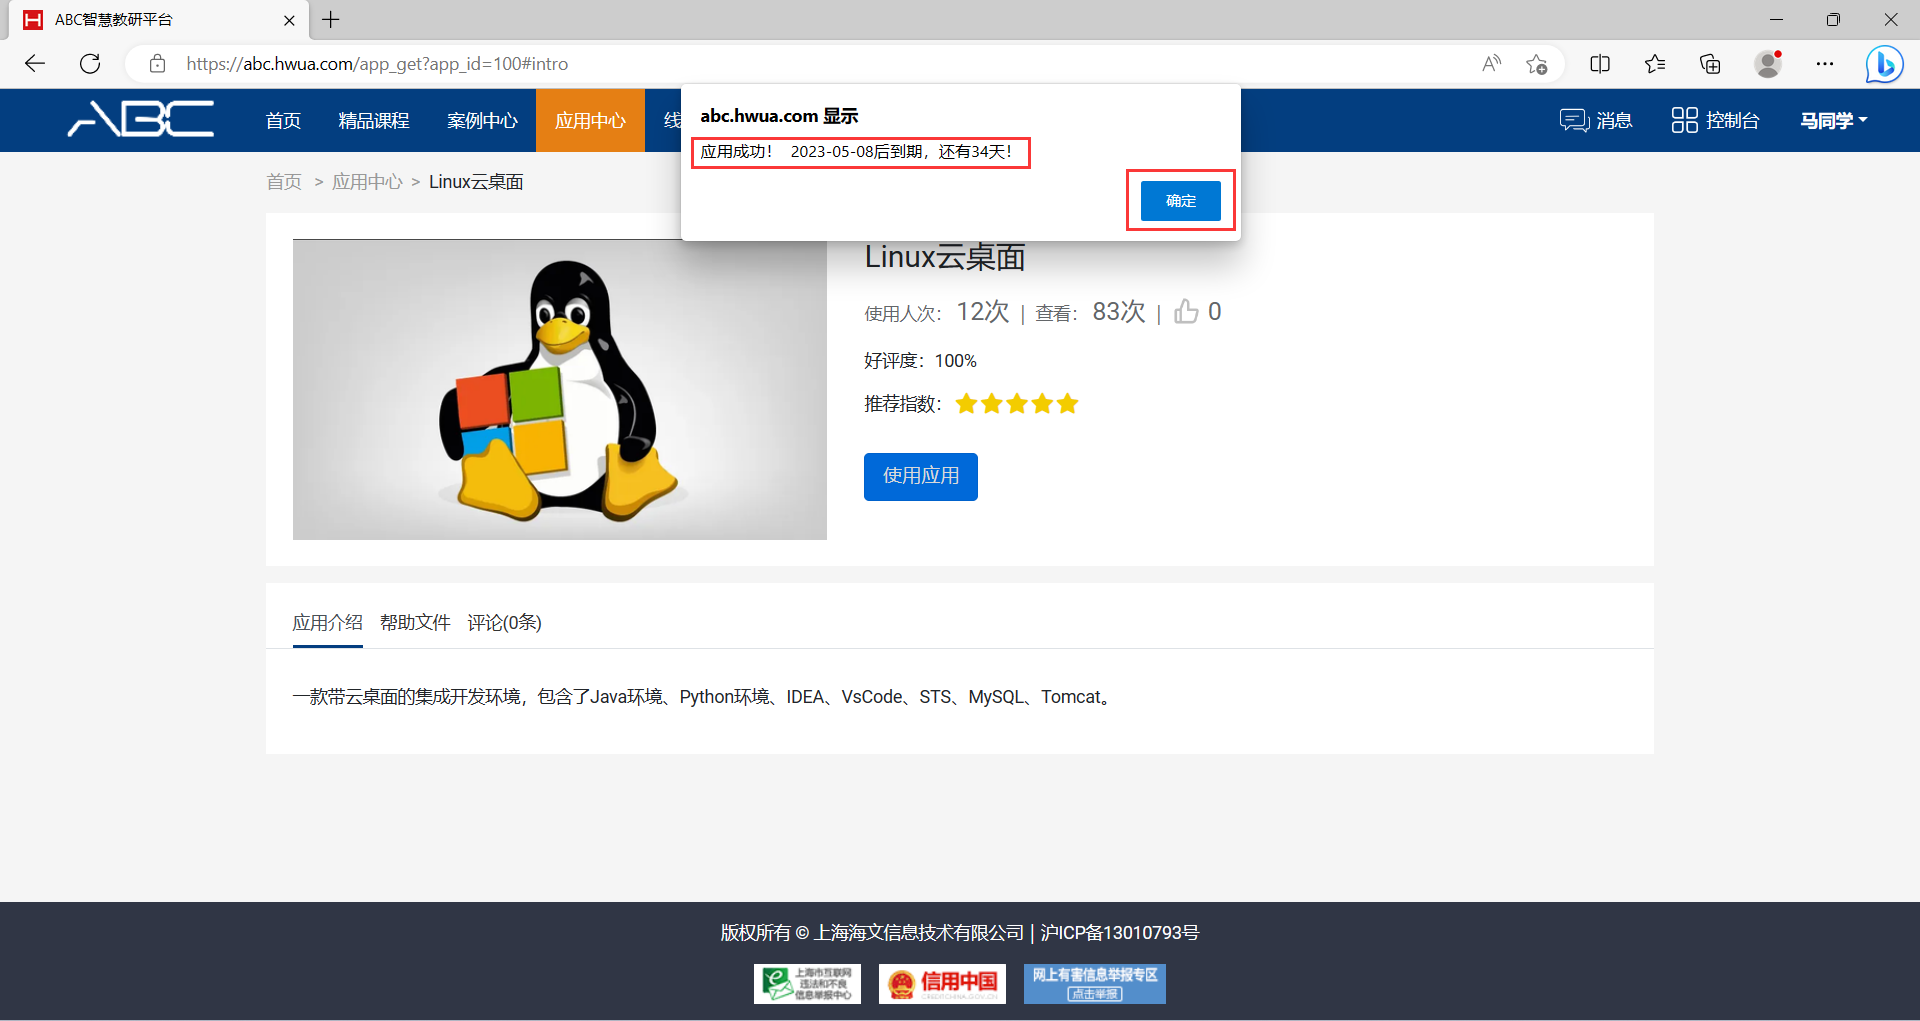
Task: Add this page to favorites star
Action: point(1536,64)
